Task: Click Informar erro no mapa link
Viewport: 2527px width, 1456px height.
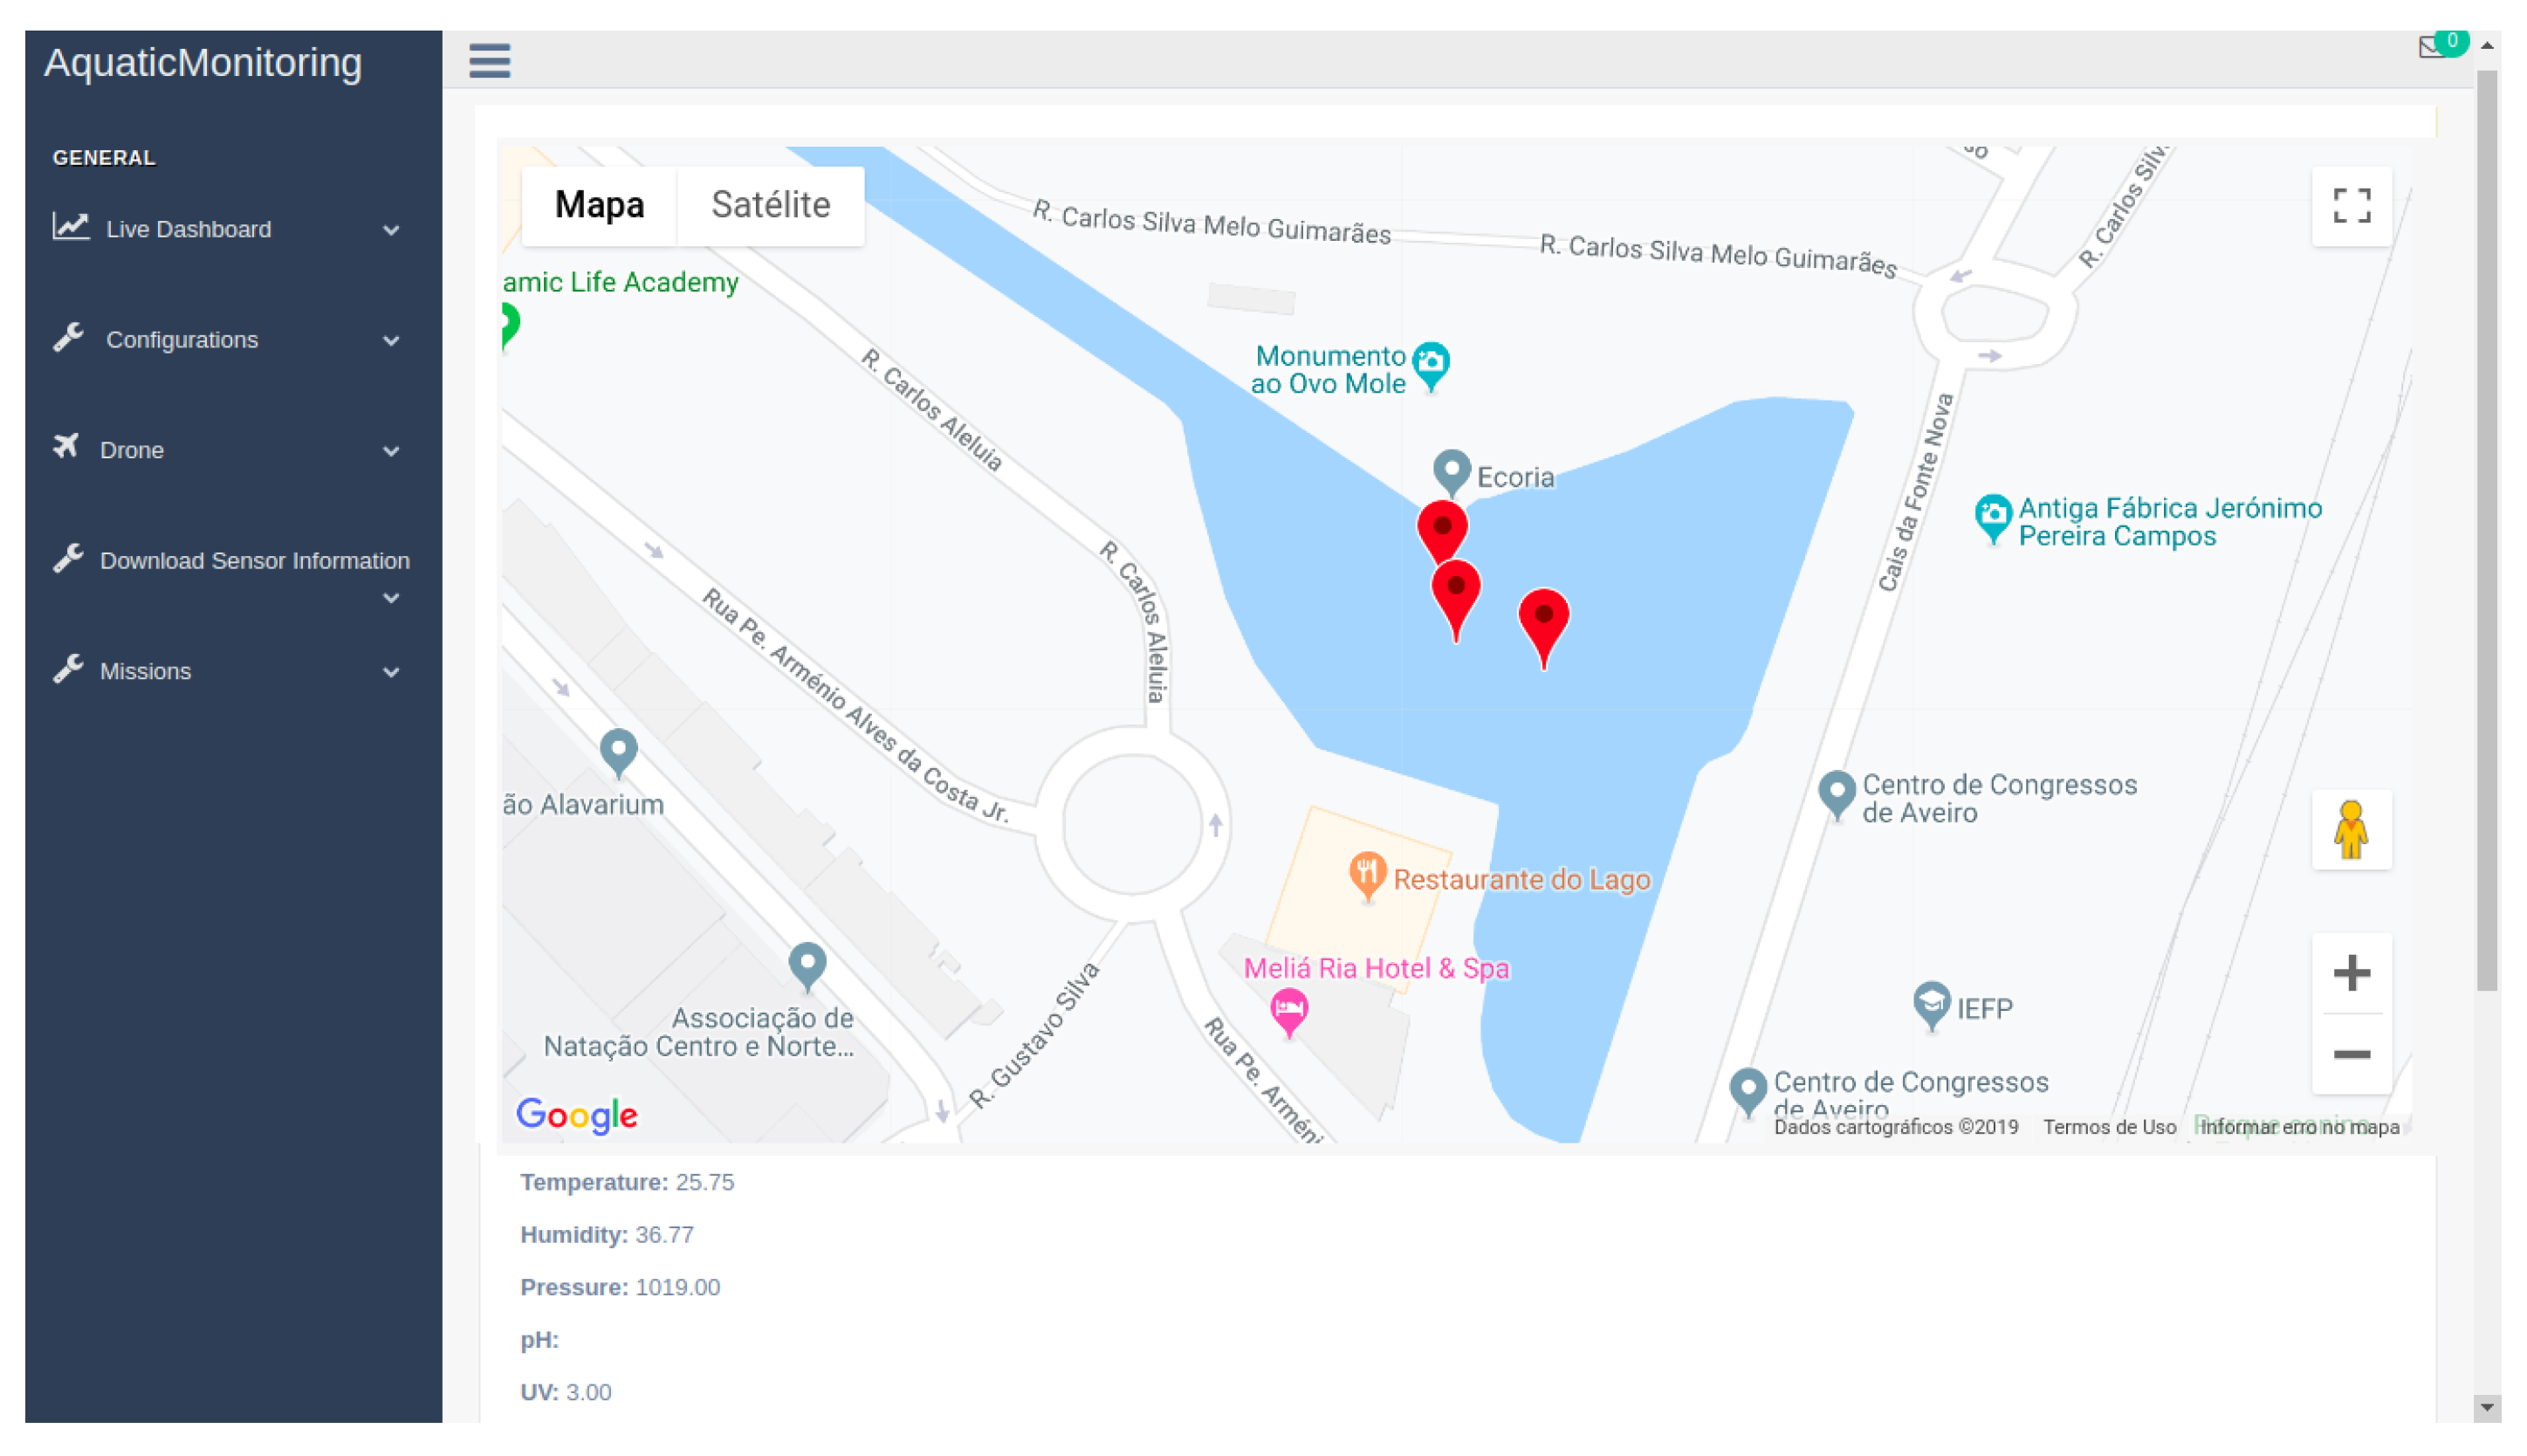Action: pos(2298,1127)
